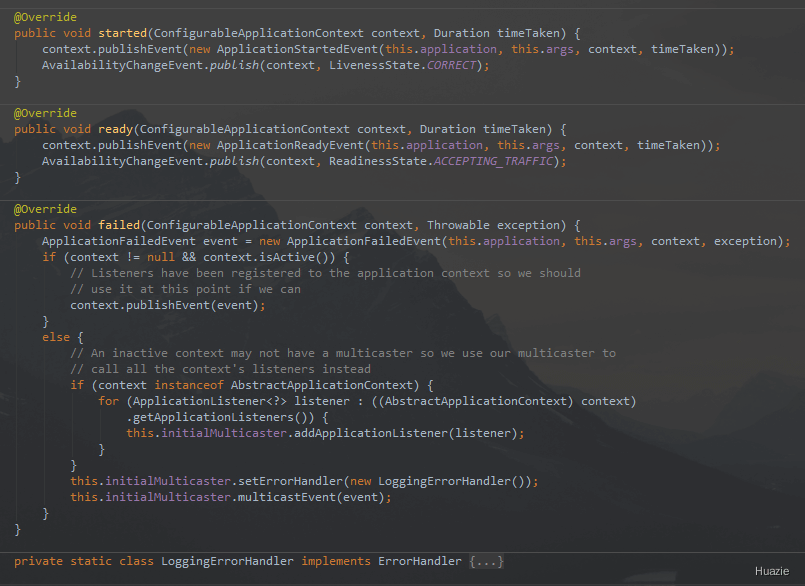Click the 'null' keyword in the if condition
805x586 pixels.
(161, 257)
